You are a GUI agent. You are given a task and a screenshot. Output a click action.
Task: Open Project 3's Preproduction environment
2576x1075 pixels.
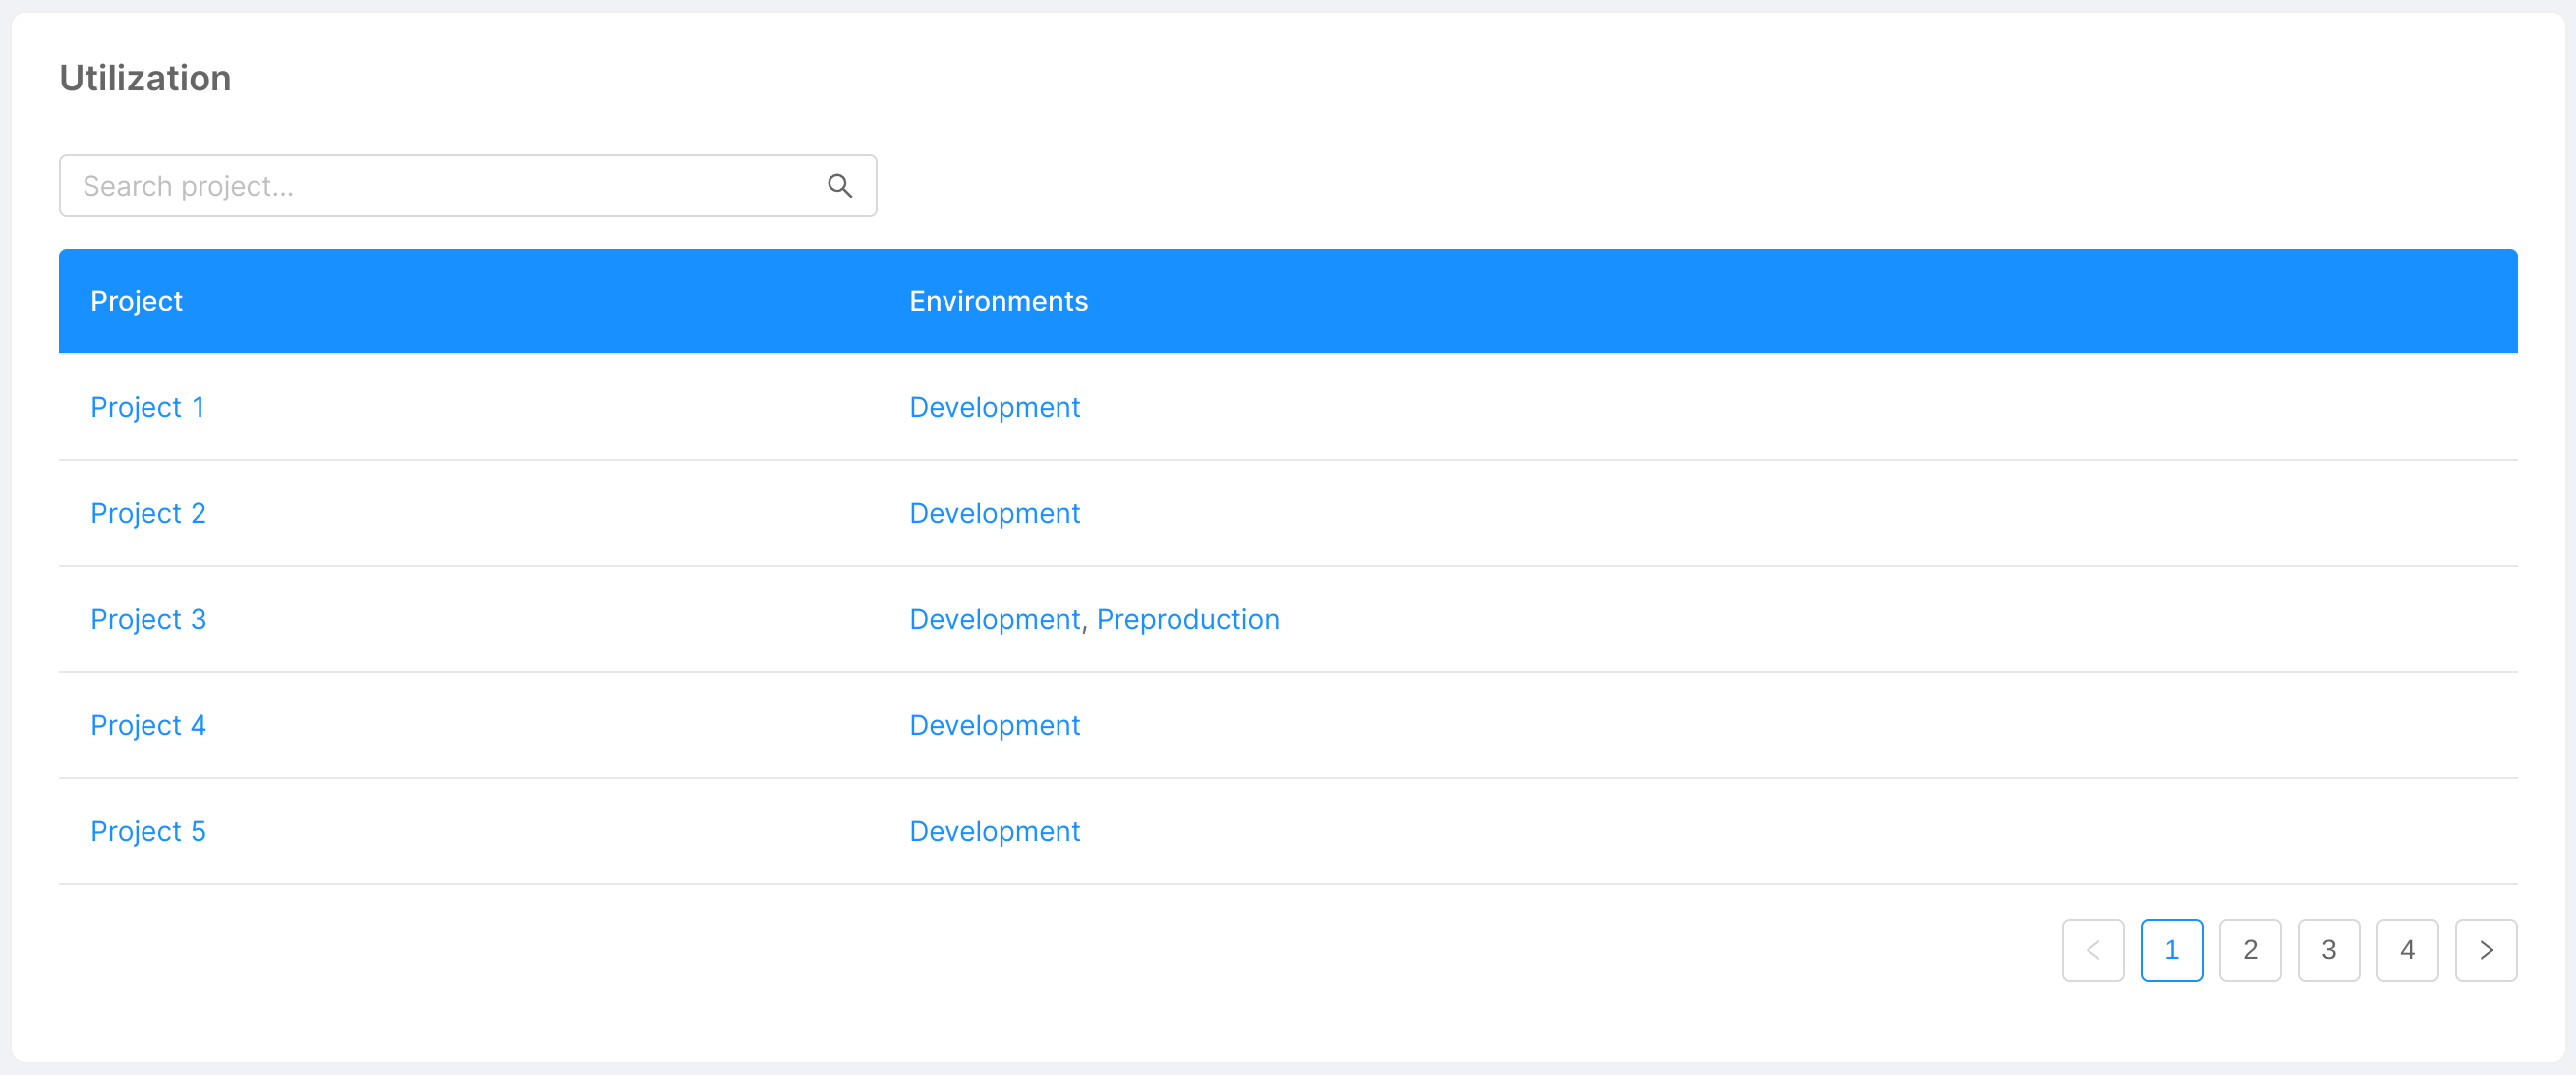point(1187,619)
